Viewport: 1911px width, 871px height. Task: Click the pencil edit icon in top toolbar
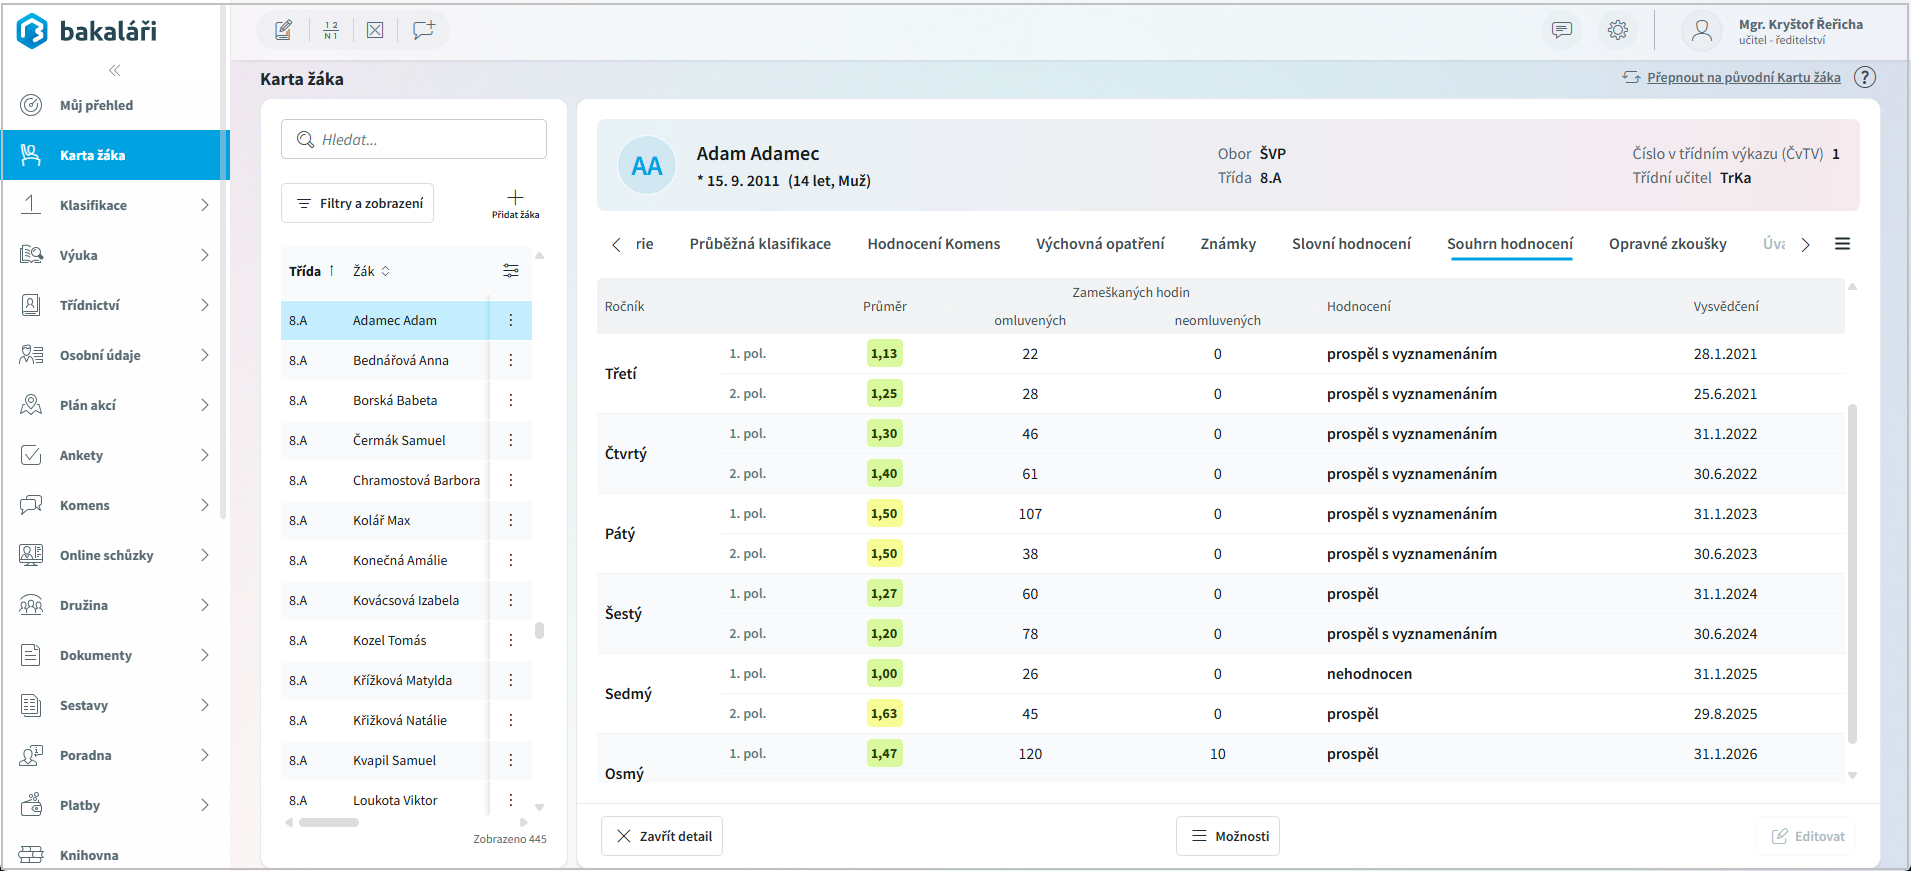(x=284, y=30)
